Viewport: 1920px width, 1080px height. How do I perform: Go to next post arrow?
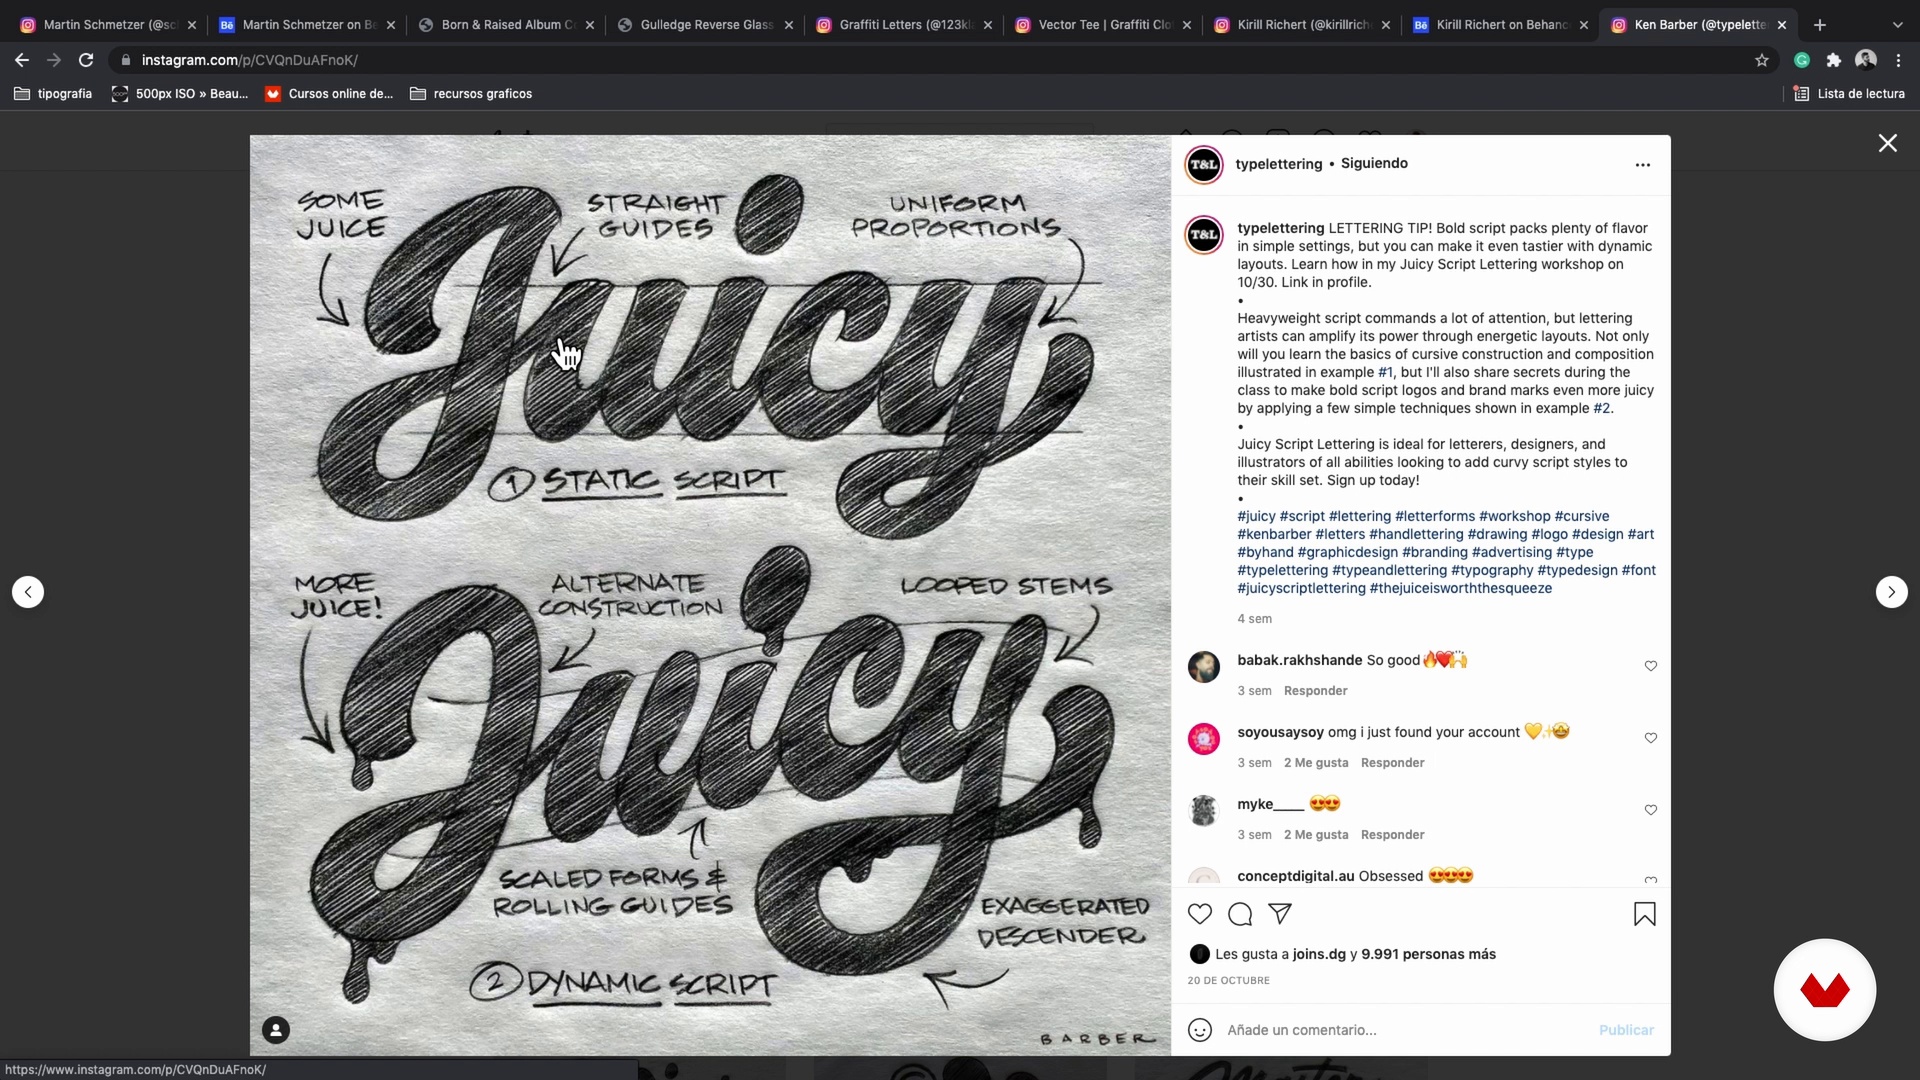coord(1891,592)
